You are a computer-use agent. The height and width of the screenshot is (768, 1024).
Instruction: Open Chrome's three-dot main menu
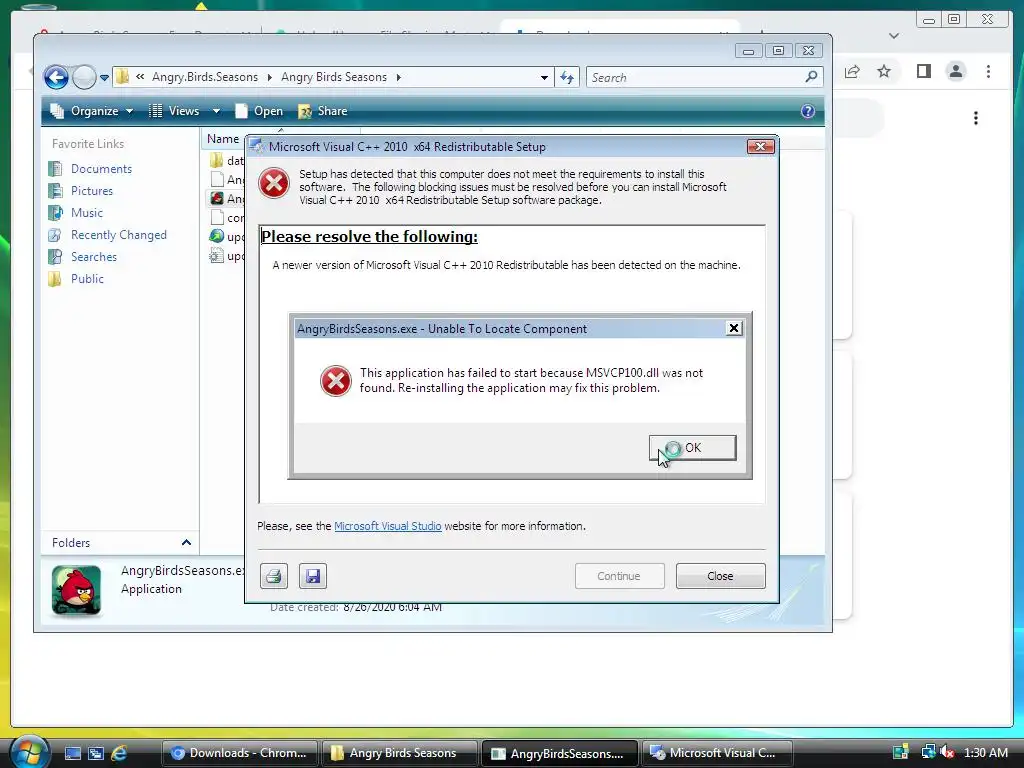[x=989, y=71]
